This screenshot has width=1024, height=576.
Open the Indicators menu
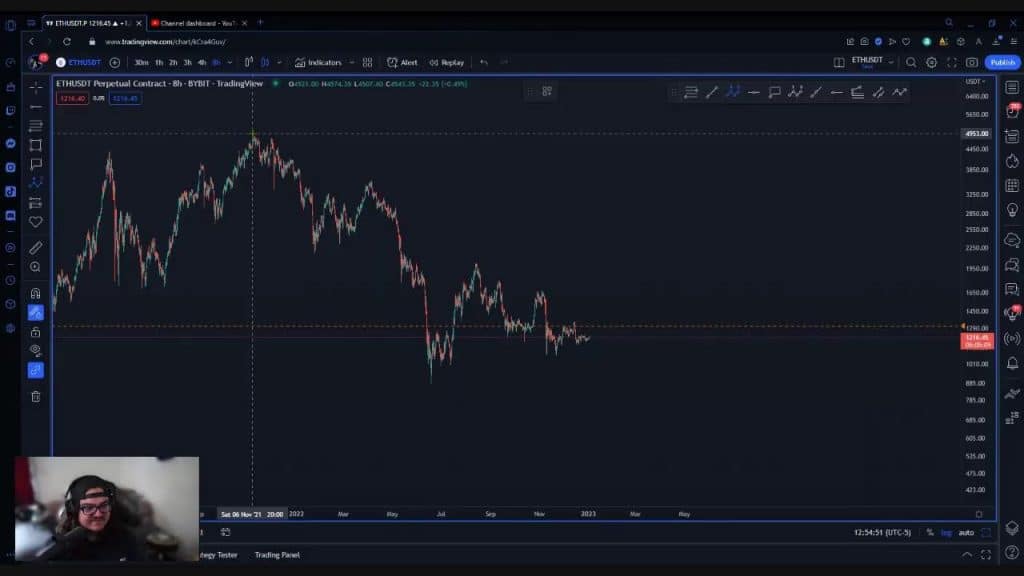point(318,62)
